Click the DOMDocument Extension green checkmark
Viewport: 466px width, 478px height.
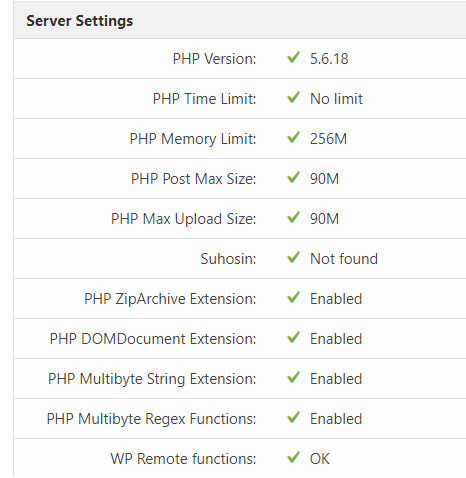tap(293, 338)
